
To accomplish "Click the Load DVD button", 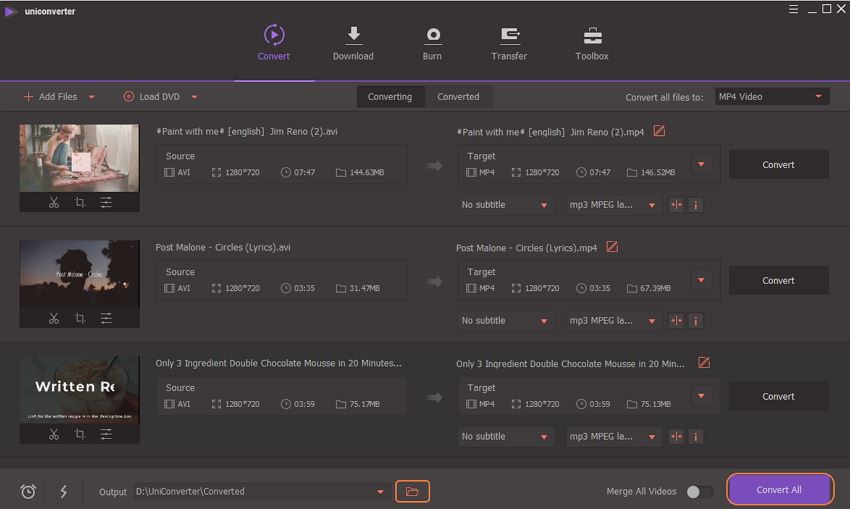I will pos(151,96).
